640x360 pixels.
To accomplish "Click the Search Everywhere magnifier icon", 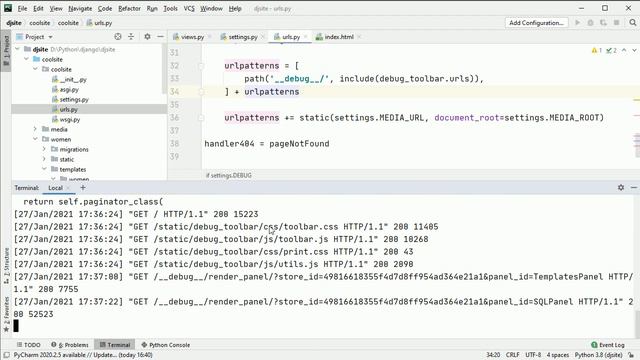I will click(633, 23).
